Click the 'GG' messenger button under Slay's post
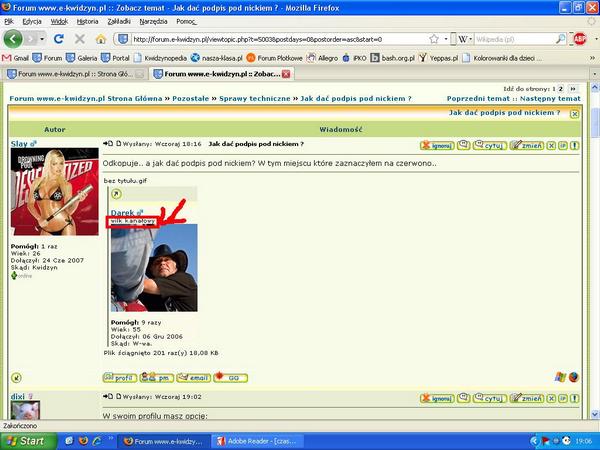The width and height of the screenshot is (600, 450). [x=230, y=377]
